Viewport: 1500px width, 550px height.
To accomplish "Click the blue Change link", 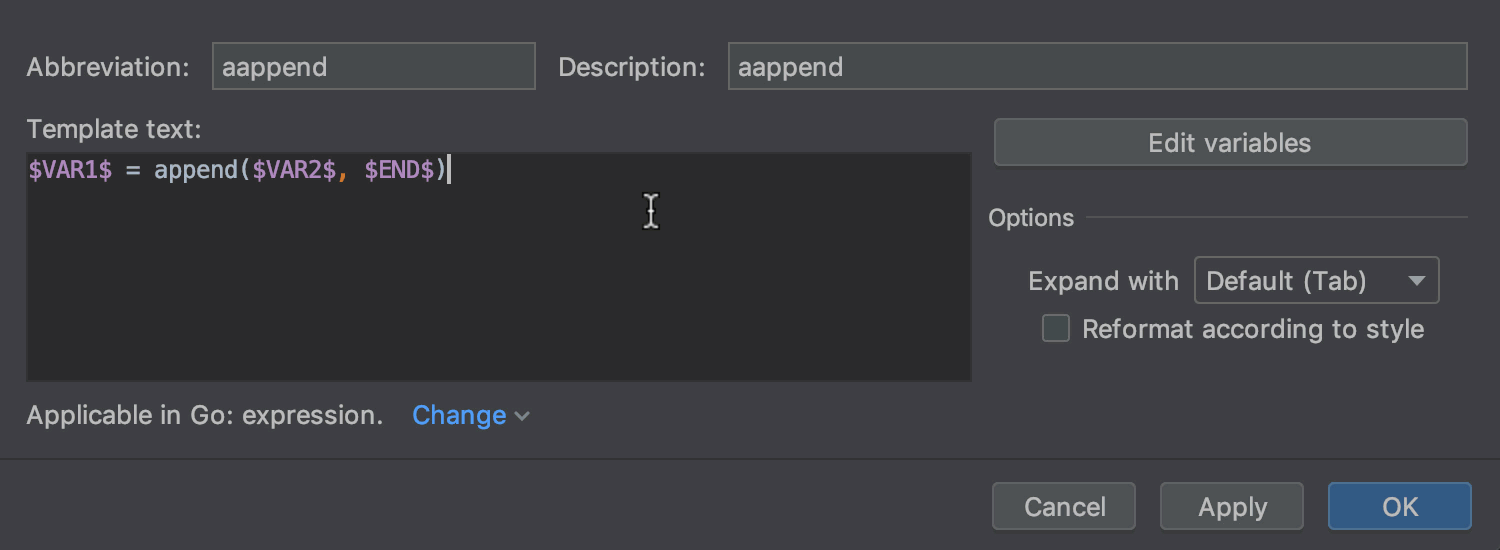I will [x=459, y=416].
